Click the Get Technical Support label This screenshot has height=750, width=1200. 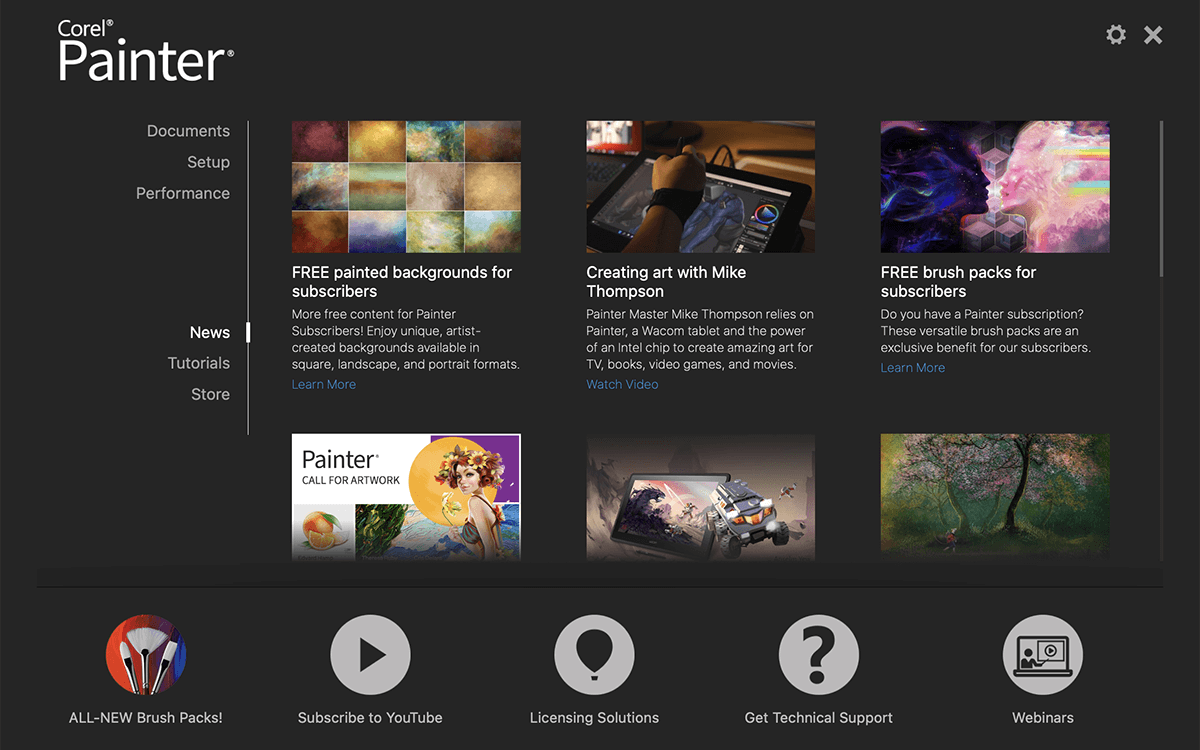(x=819, y=717)
